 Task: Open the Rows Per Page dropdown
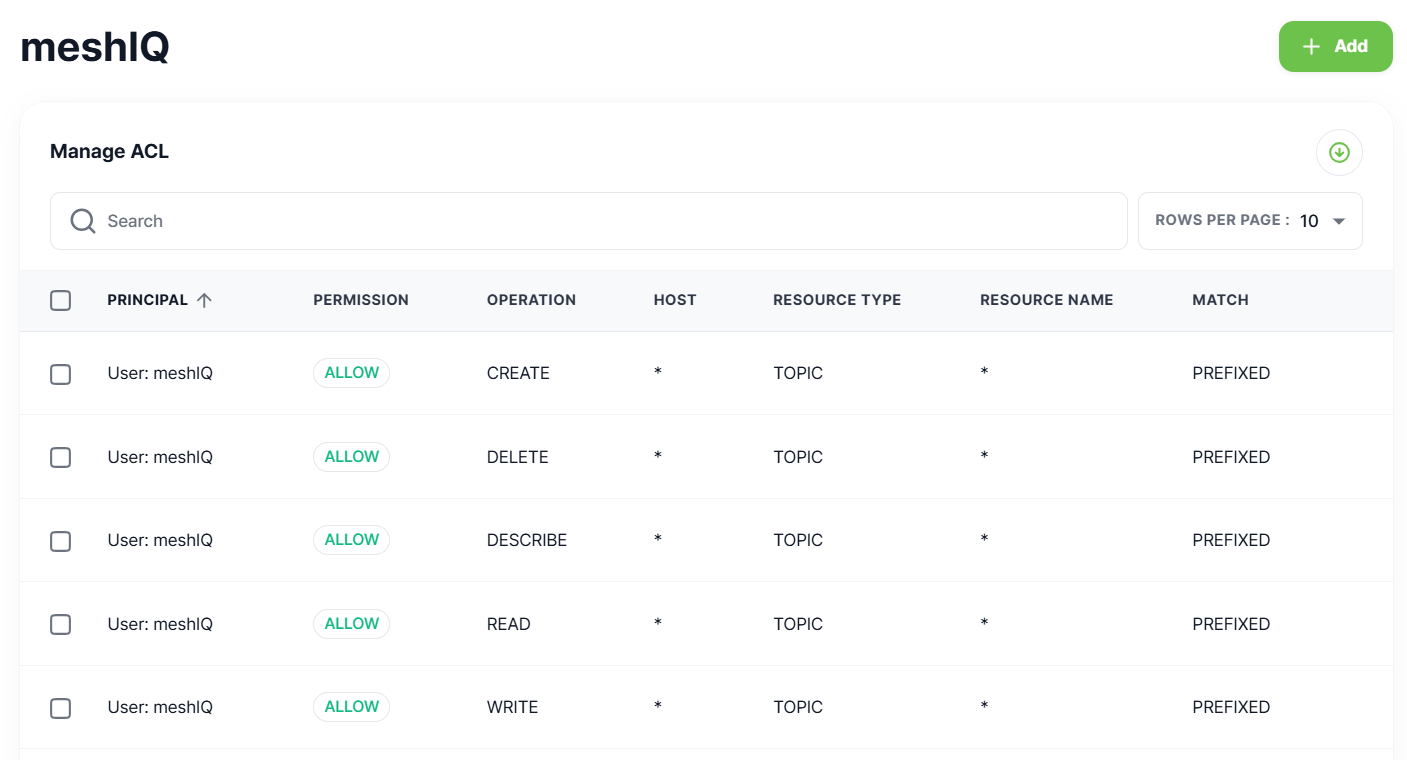[x=1250, y=221]
